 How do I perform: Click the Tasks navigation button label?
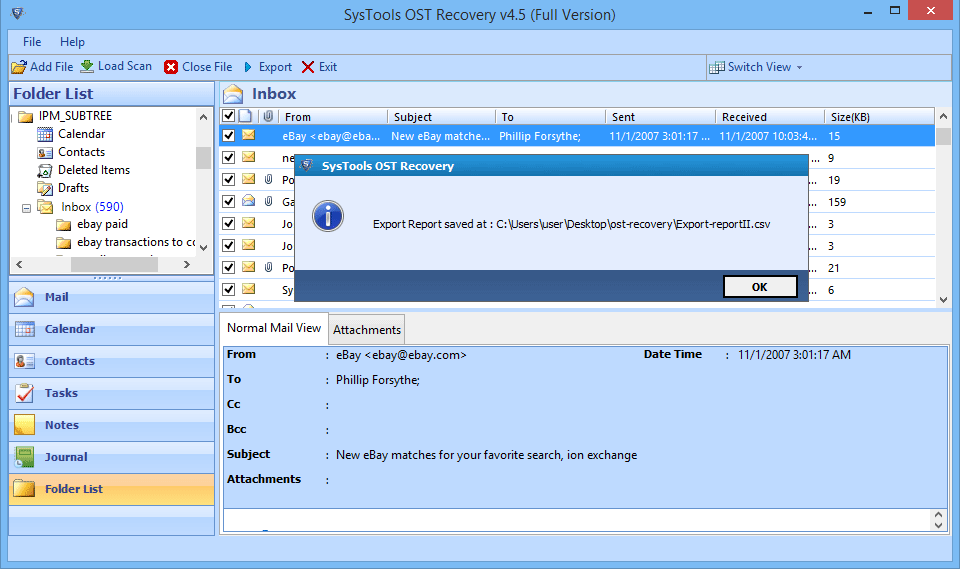(61, 393)
